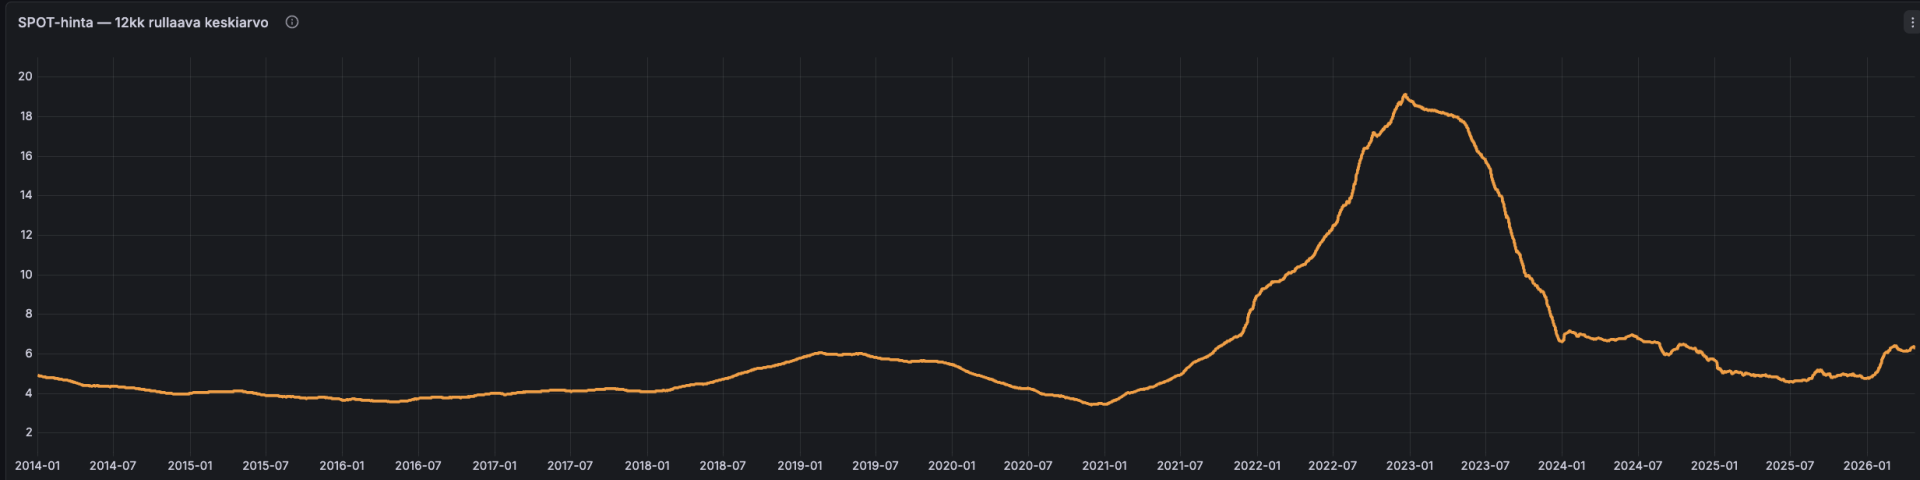This screenshot has width=1920, height=480.
Task: Click the line's start point at 2014-01
Action: [38, 376]
